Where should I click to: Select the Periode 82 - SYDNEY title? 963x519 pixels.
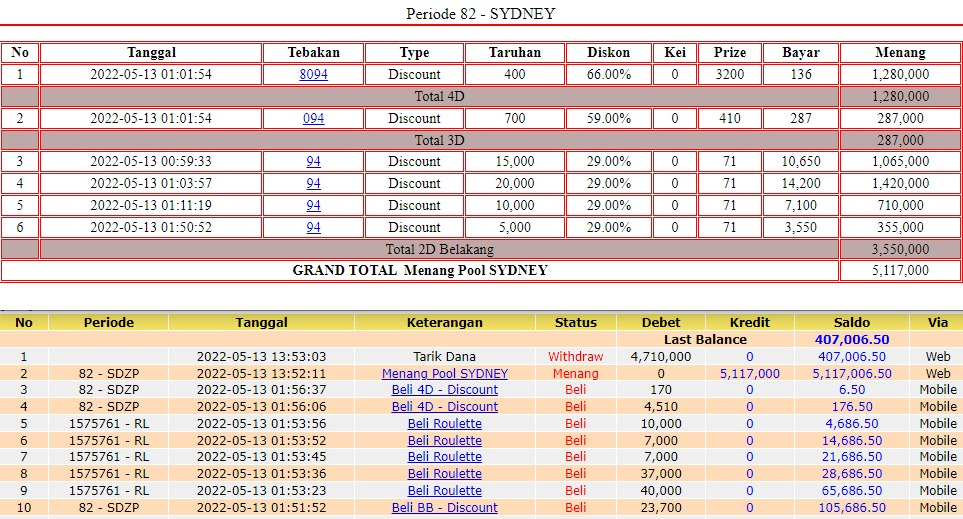pos(481,14)
